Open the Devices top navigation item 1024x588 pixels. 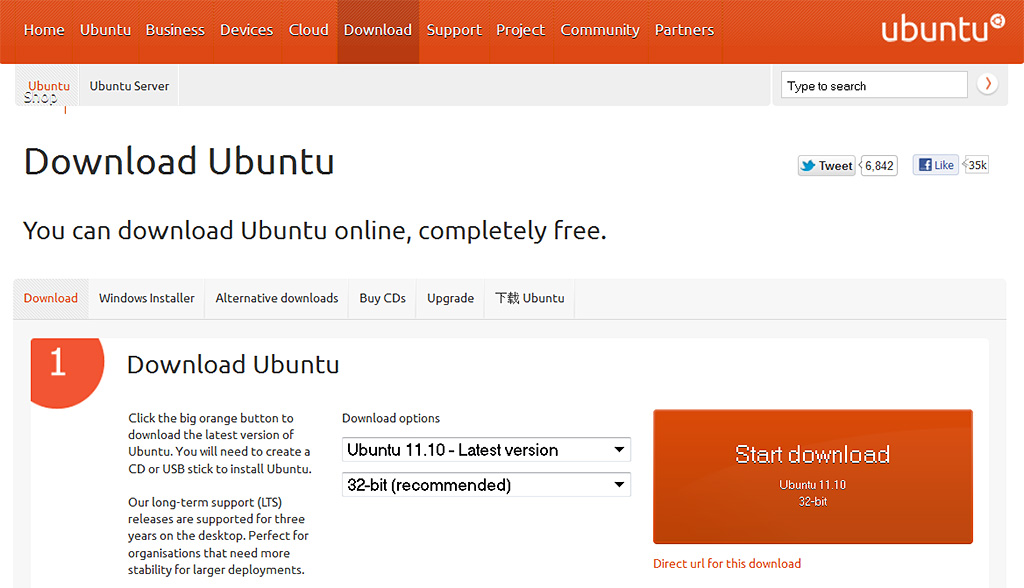(x=246, y=30)
